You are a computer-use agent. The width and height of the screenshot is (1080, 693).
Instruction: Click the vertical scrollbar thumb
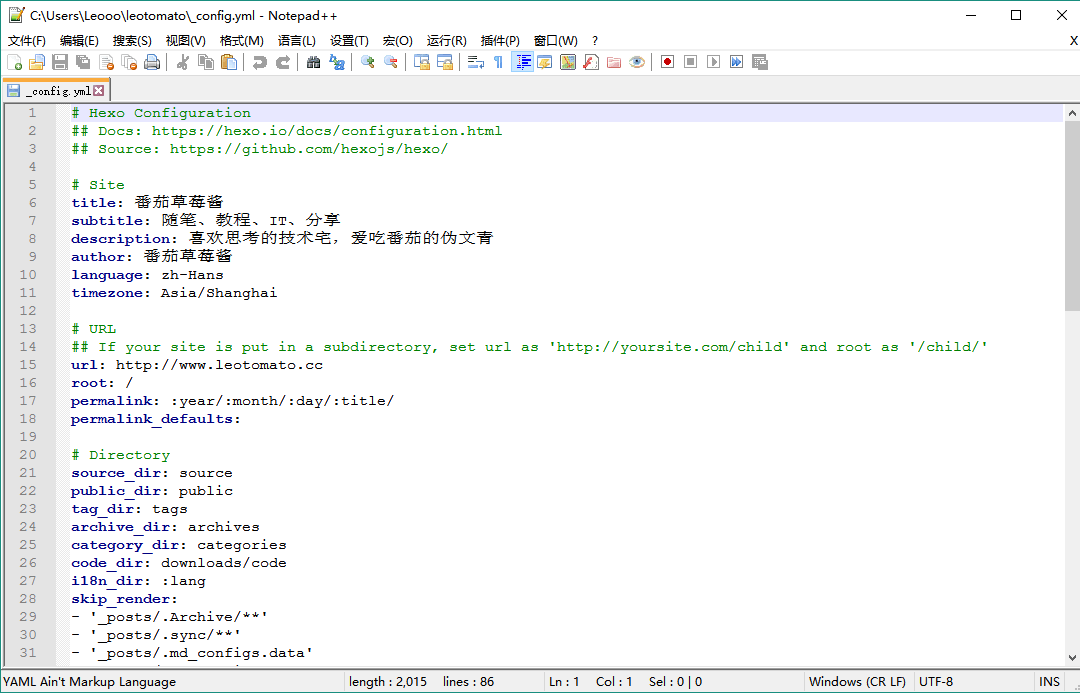pos(1072,215)
